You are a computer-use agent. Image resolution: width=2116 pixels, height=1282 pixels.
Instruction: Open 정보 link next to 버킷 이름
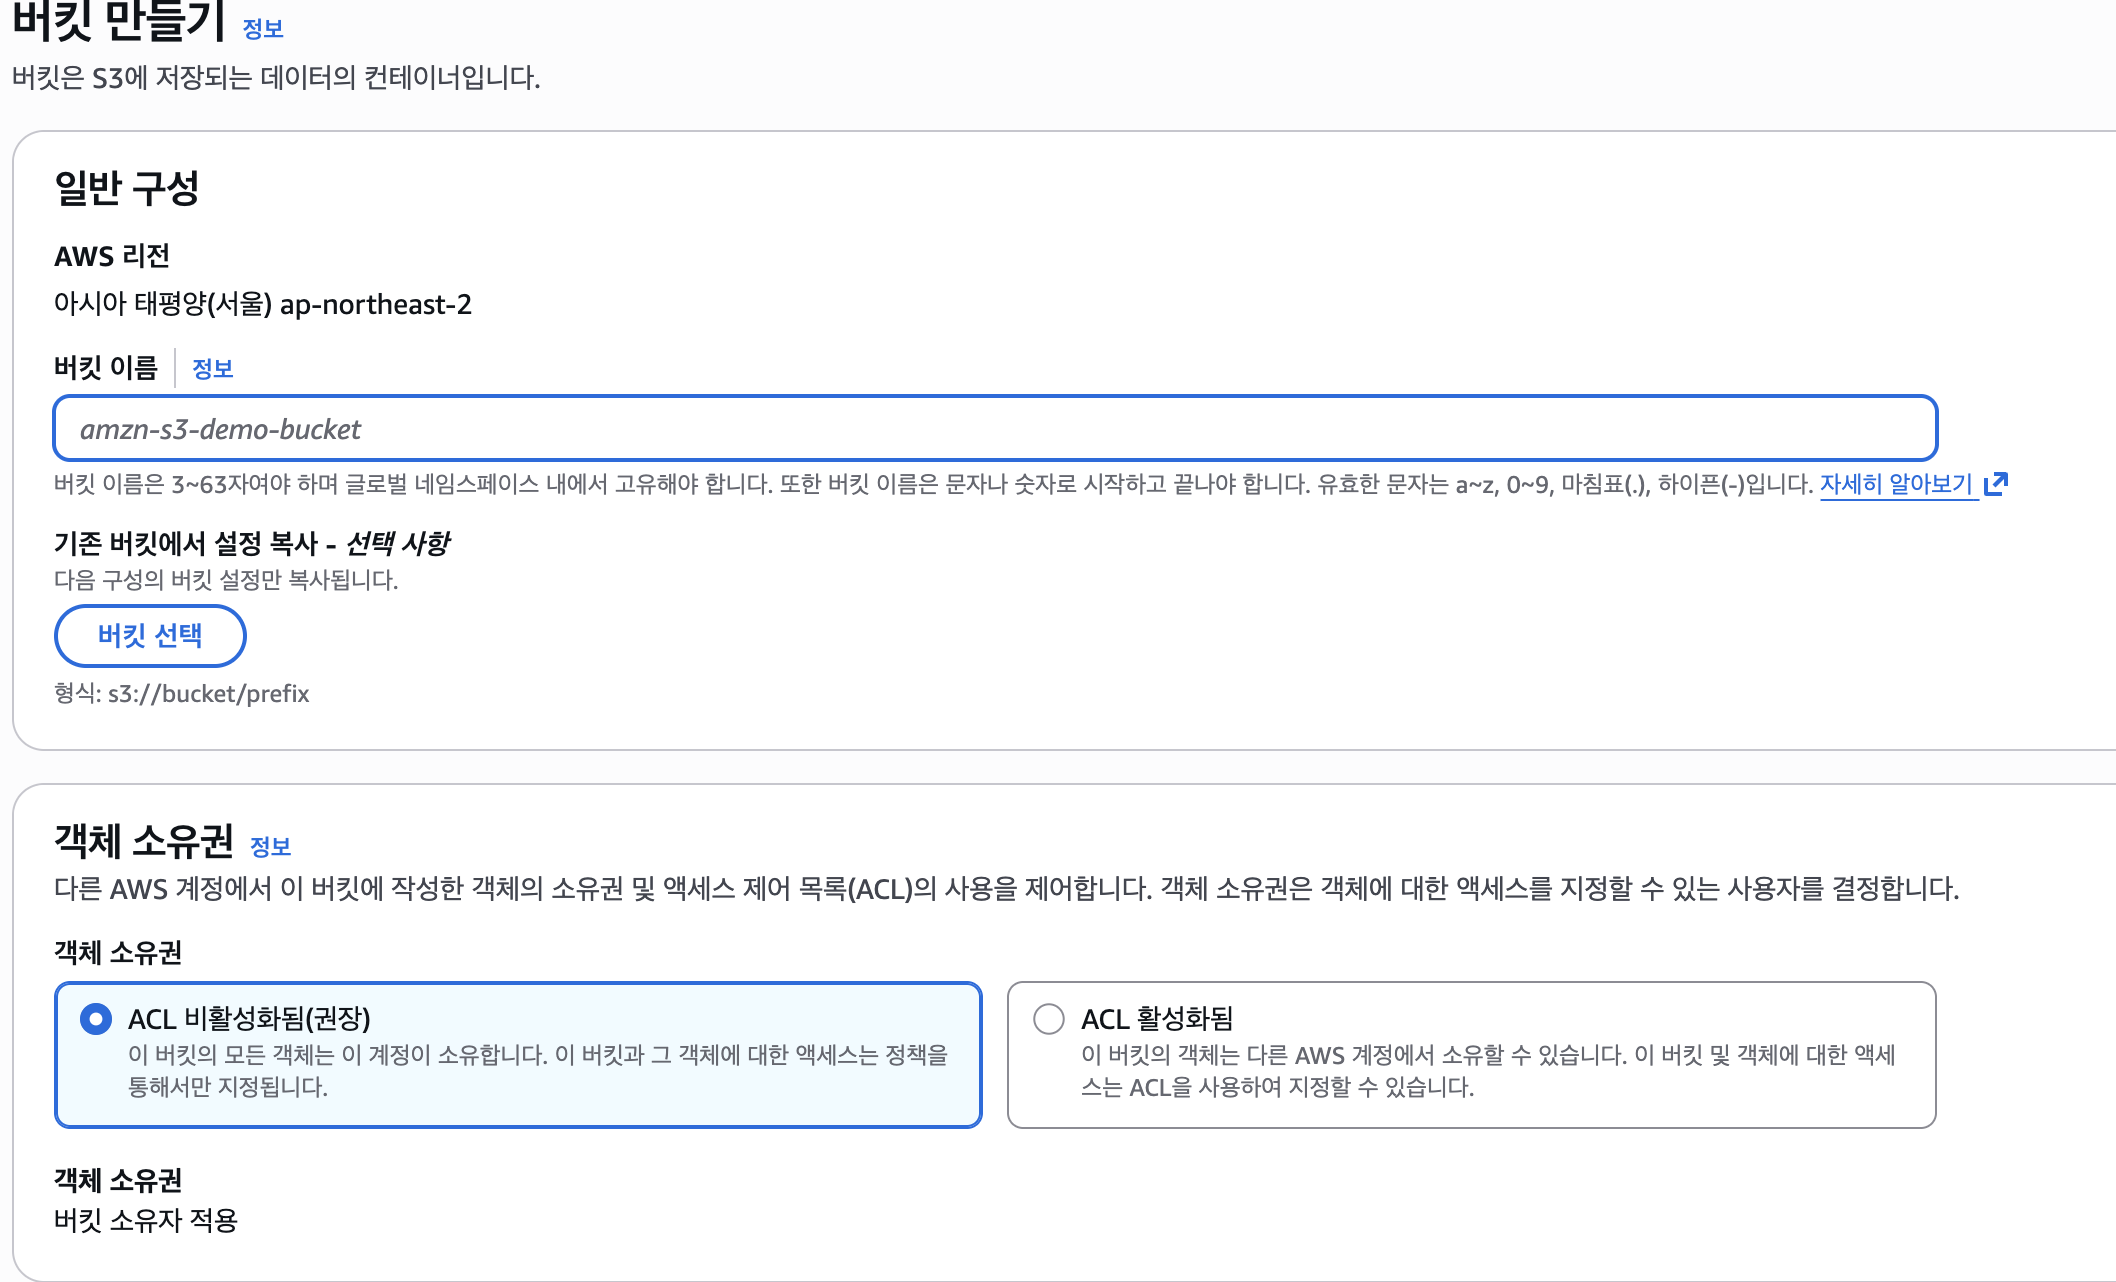[212, 369]
